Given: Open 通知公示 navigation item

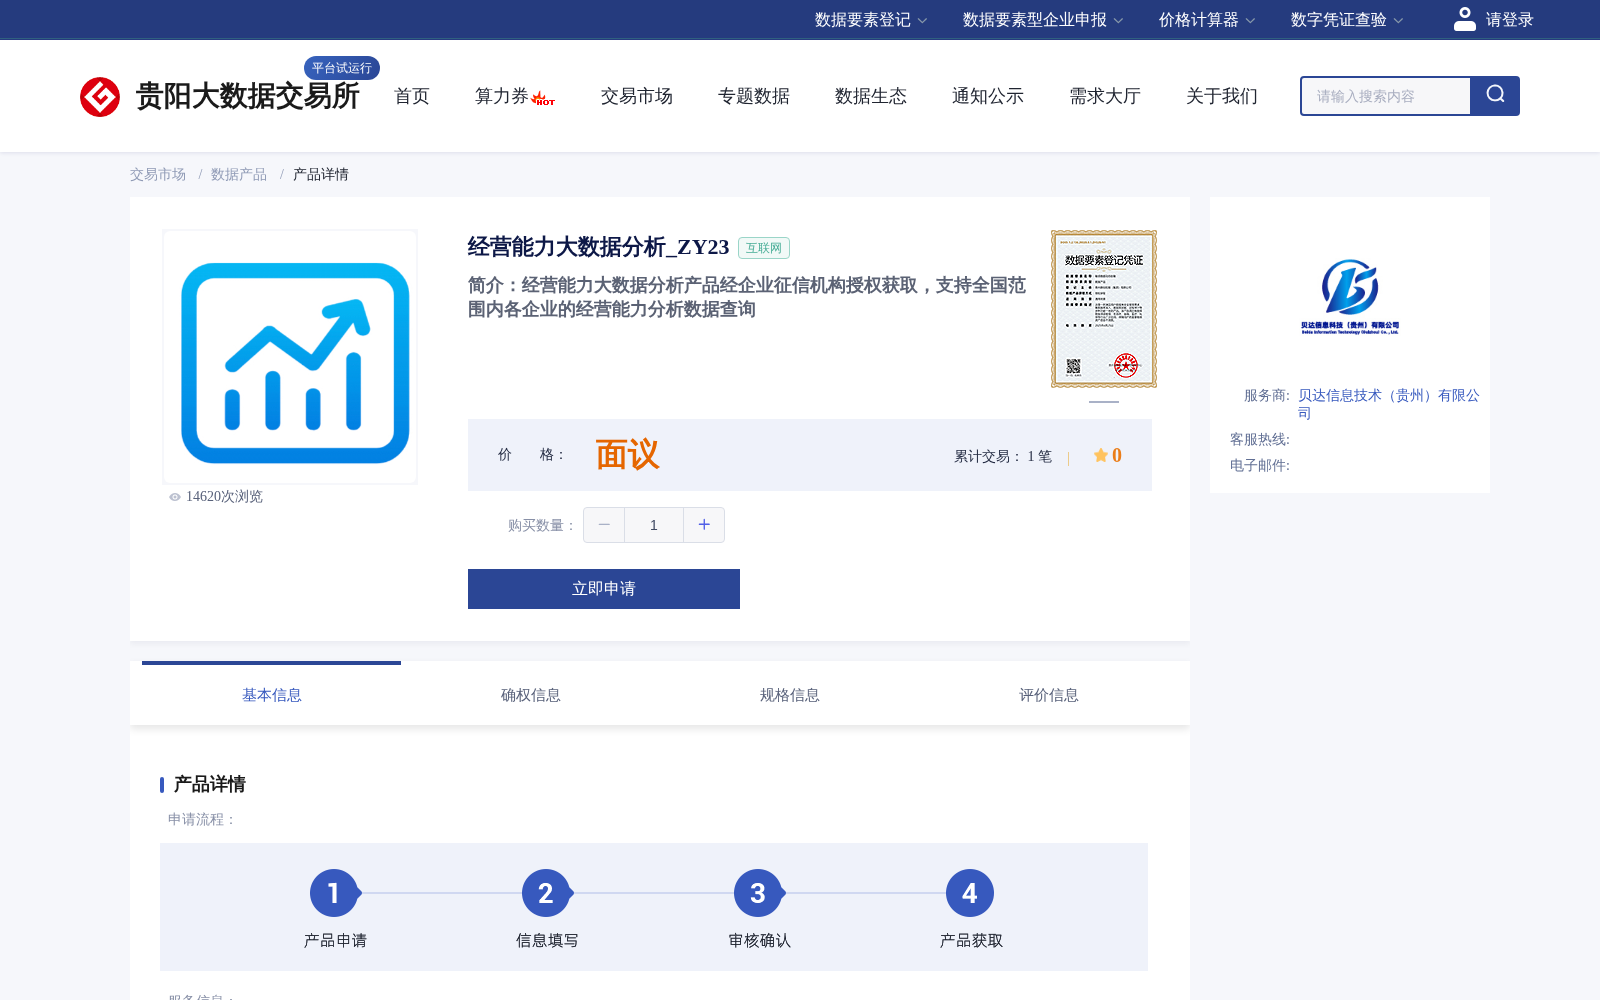Looking at the screenshot, I should tap(988, 96).
